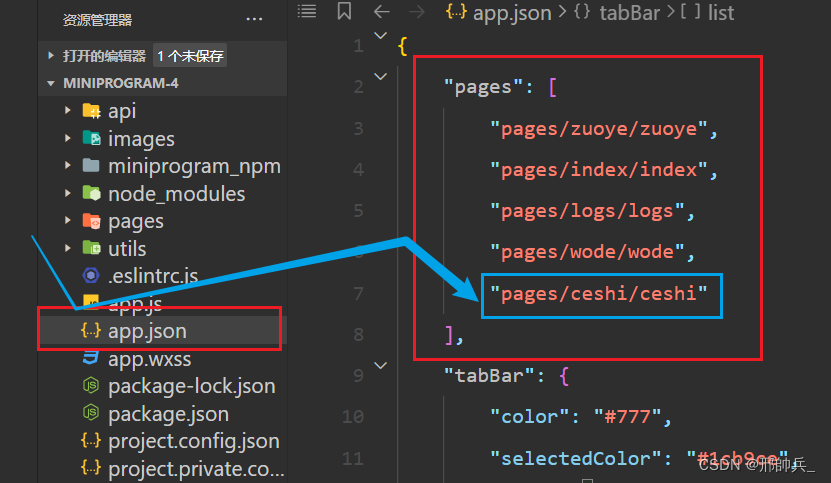Fold the pages array at line 2
The height and width of the screenshot is (483, 831).
tap(381, 77)
